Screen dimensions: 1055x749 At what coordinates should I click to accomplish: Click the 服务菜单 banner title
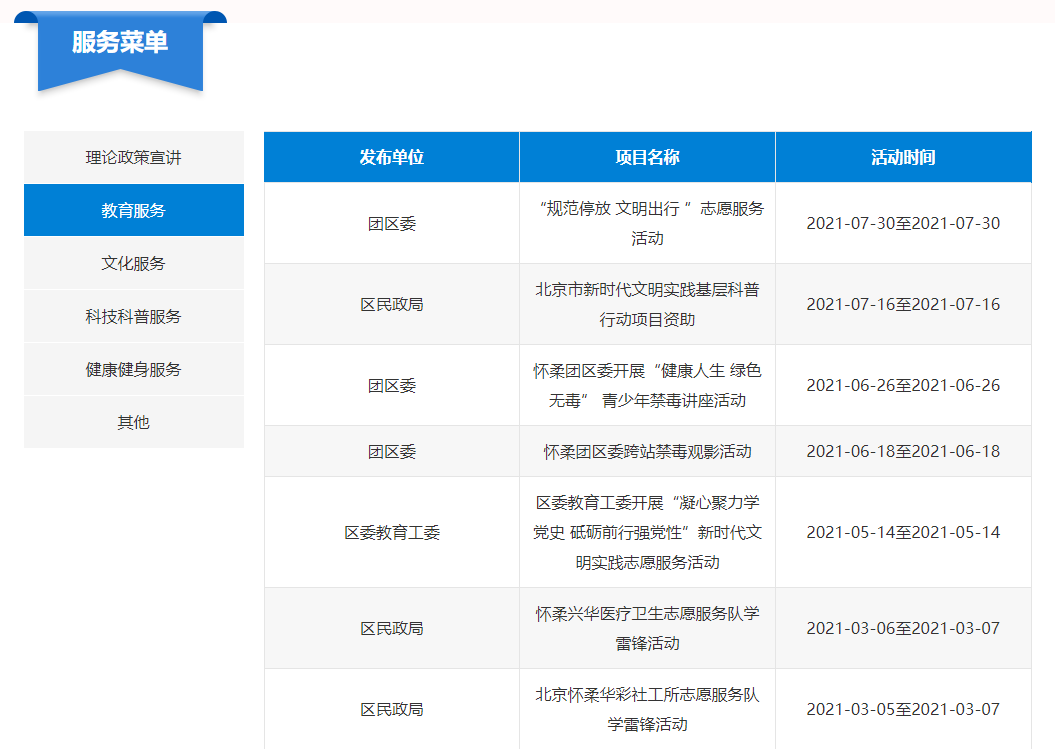pos(120,42)
